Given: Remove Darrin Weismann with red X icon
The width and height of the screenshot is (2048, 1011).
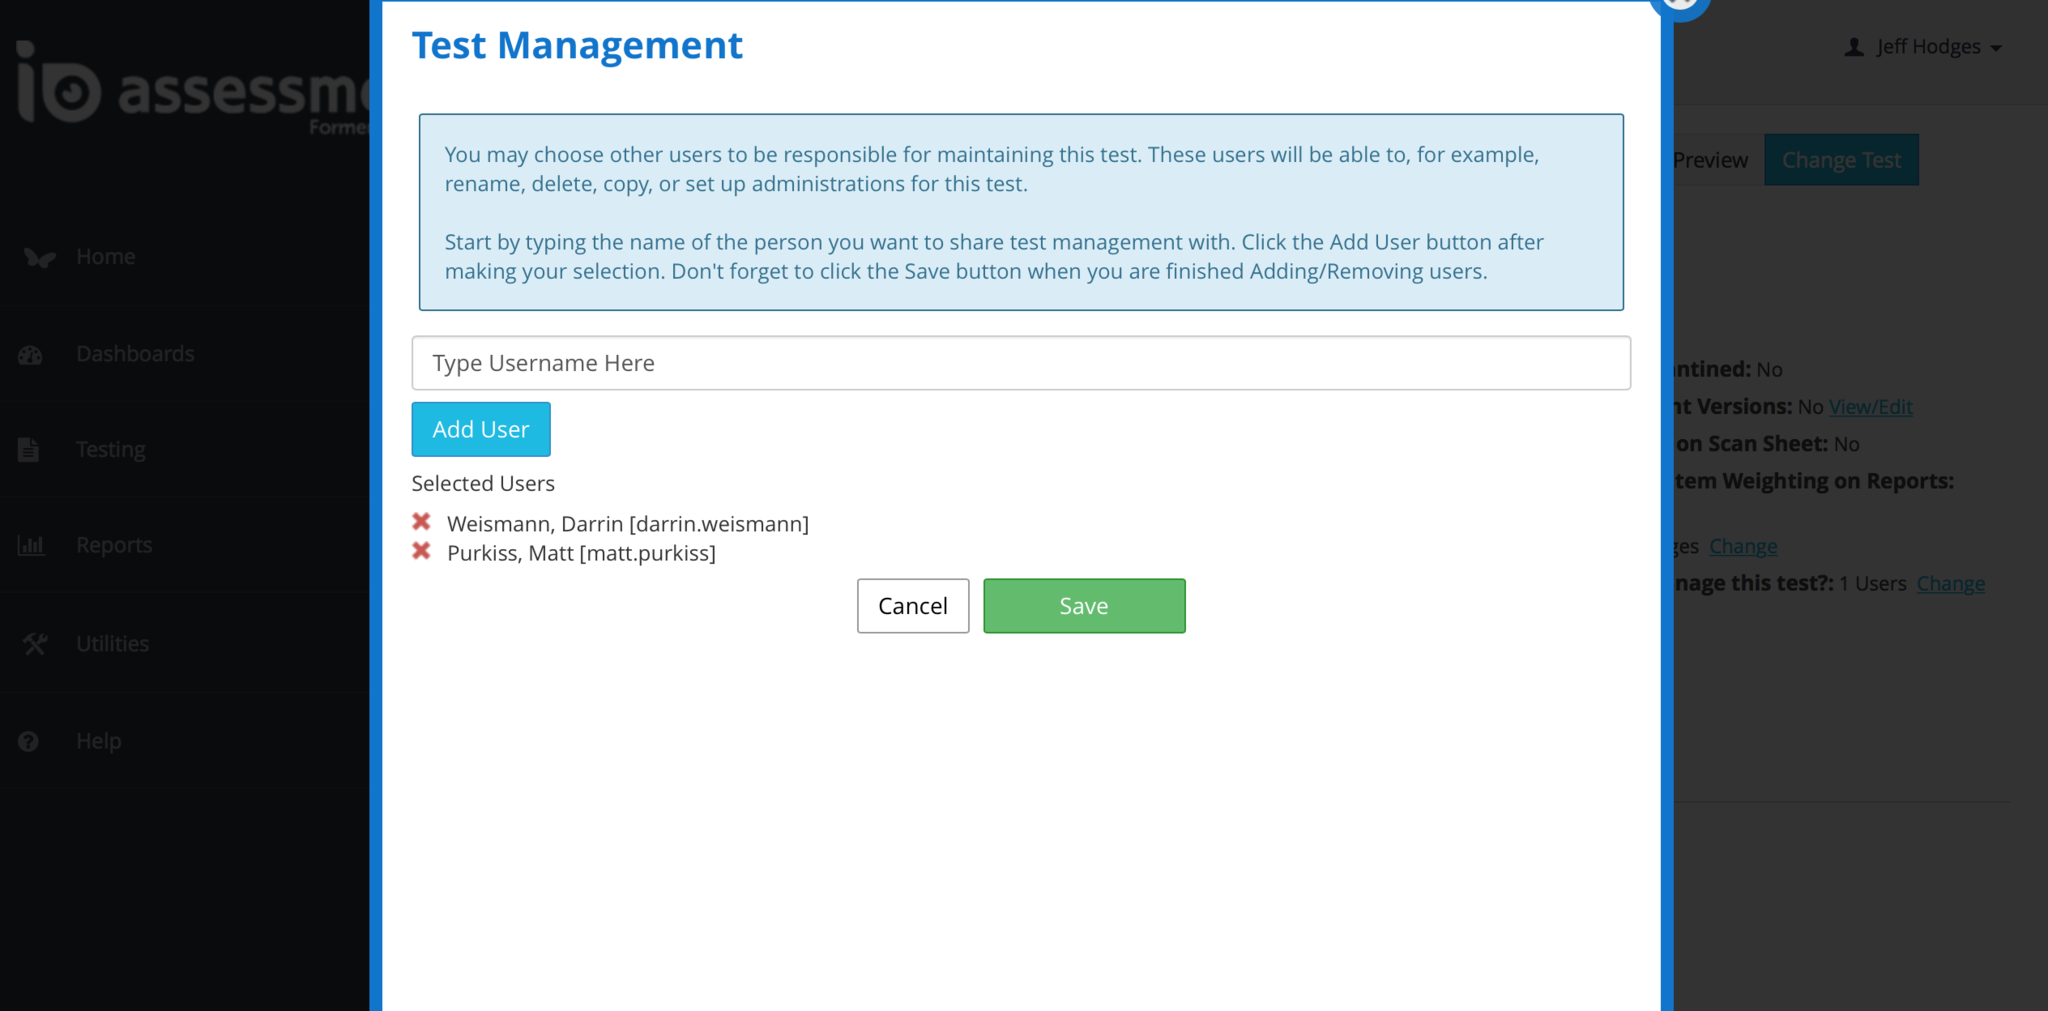Looking at the screenshot, I should click(x=421, y=522).
